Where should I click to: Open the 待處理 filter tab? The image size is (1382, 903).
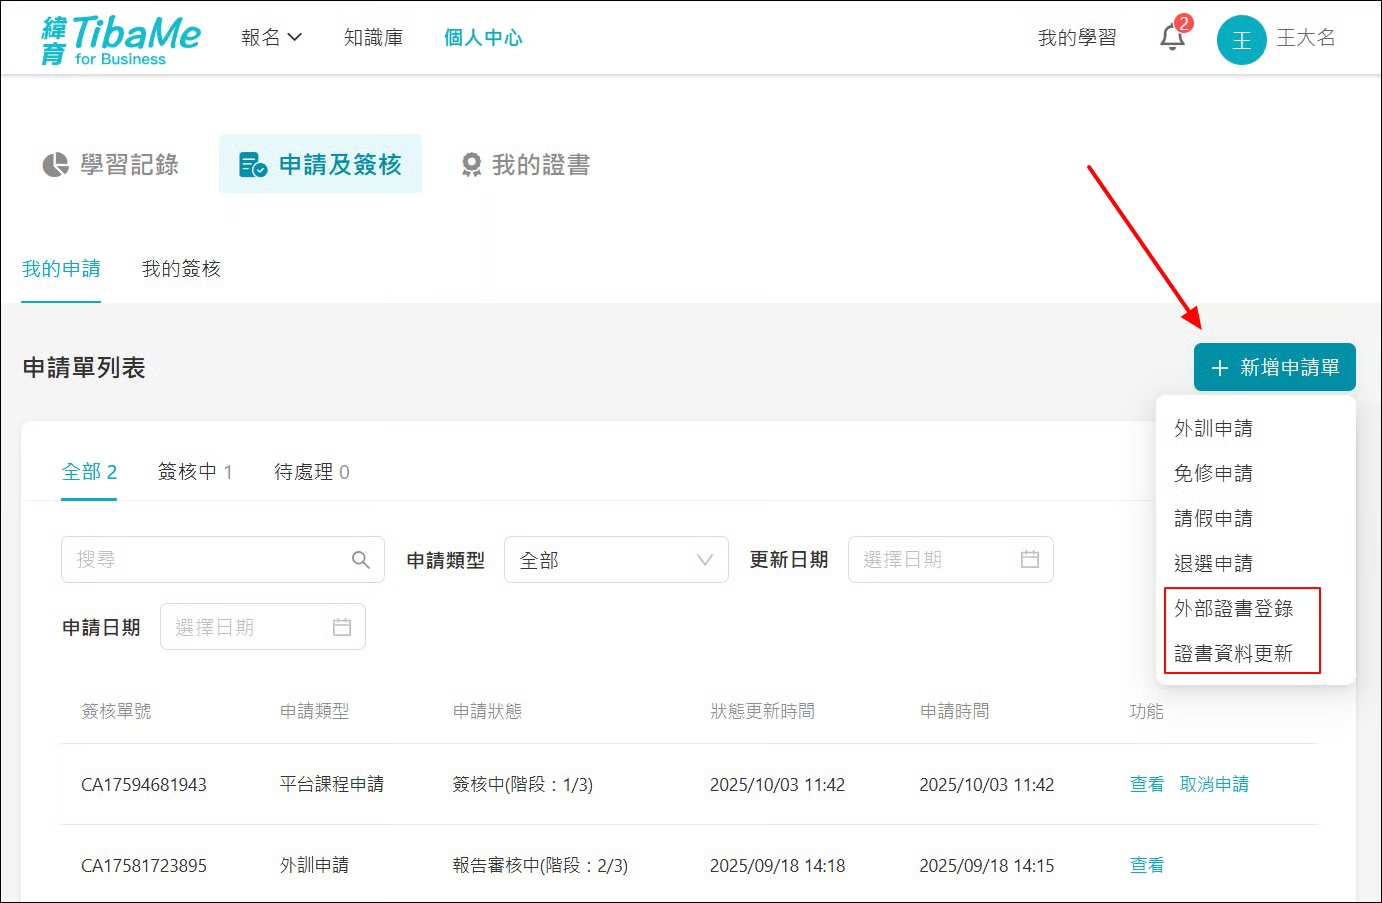[x=312, y=472]
